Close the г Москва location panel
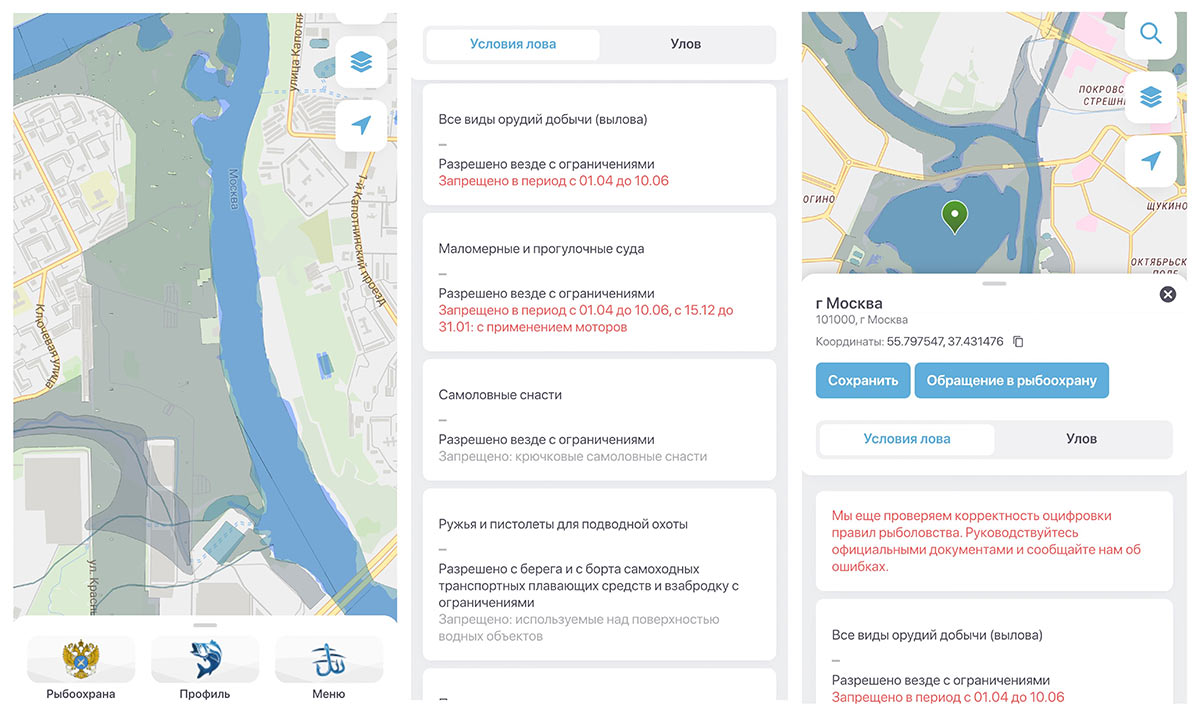Image resolution: width=1200 pixels, height=712 pixels. tap(1166, 294)
